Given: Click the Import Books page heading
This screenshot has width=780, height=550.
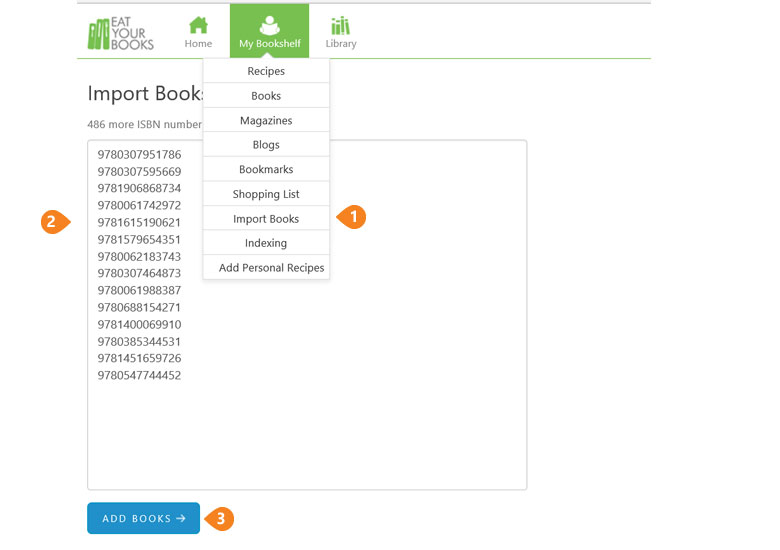Looking at the screenshot, I should click(145, 94).
